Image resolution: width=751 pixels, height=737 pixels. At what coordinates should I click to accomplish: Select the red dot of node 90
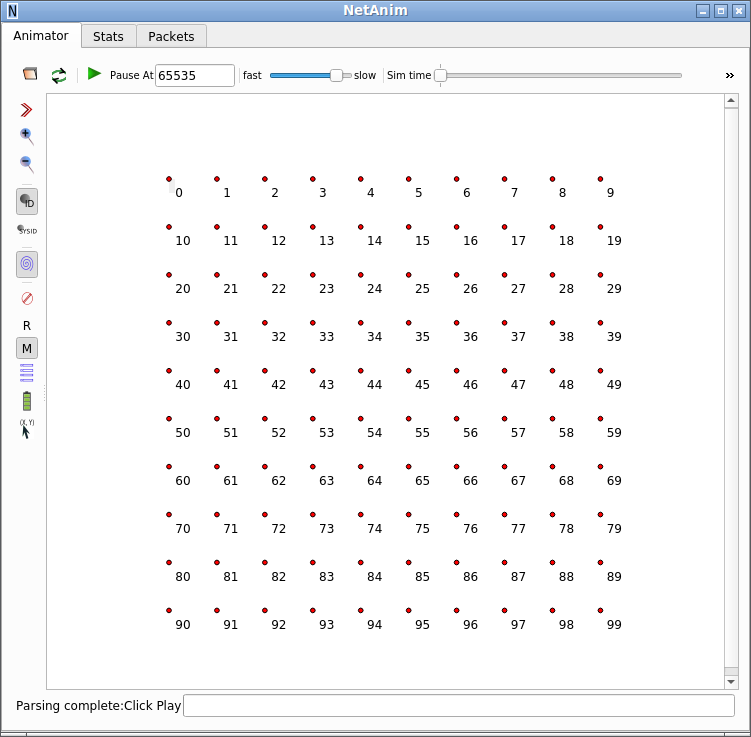[169, 611]
